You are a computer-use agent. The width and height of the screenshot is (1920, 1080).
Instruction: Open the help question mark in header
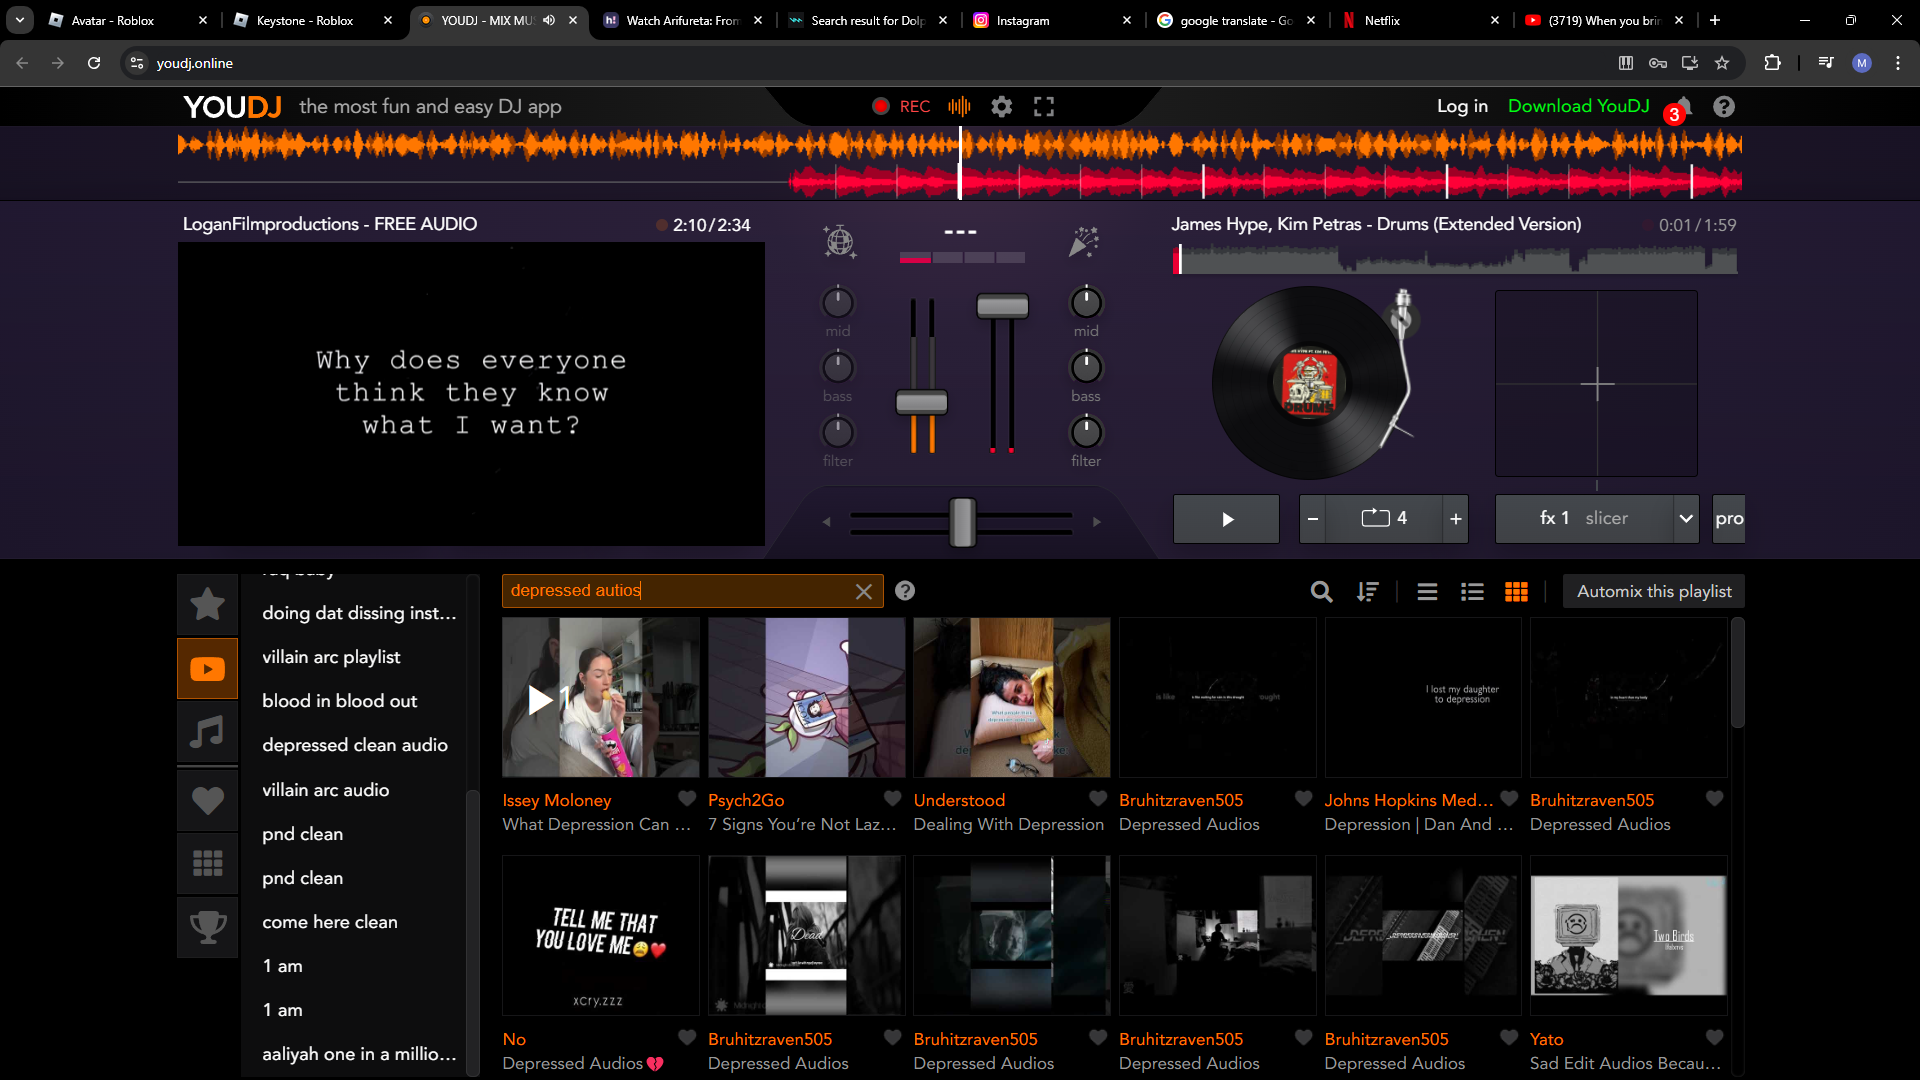click(1724, 107)
